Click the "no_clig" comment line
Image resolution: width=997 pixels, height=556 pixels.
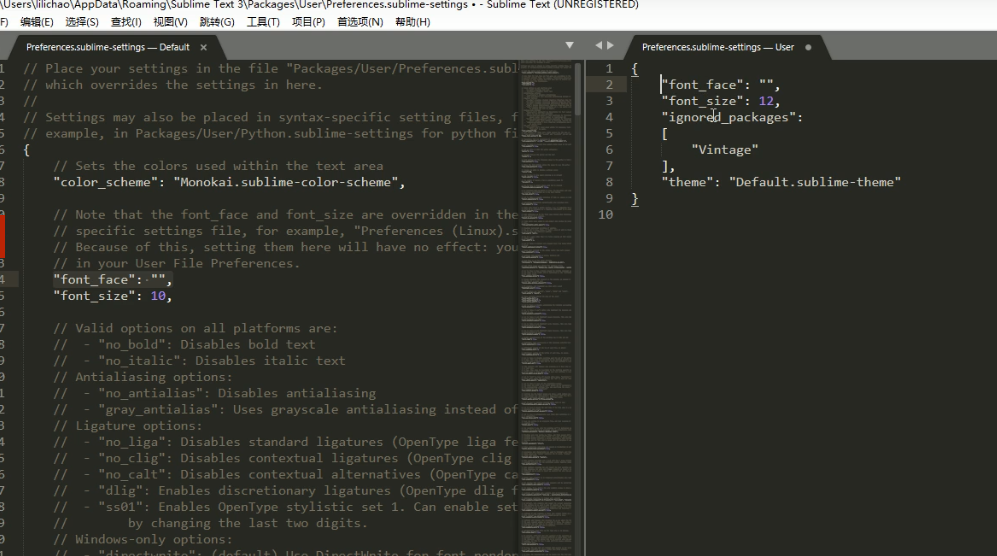(282, 458)
